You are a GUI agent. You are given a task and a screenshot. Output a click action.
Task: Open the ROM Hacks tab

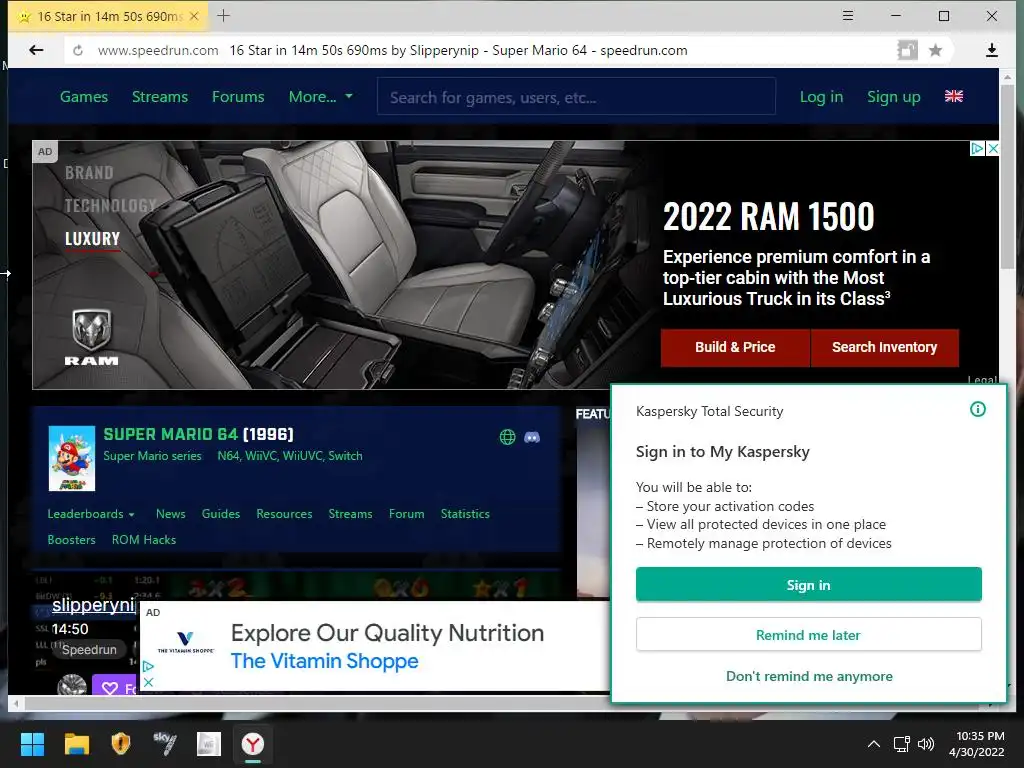144,540
